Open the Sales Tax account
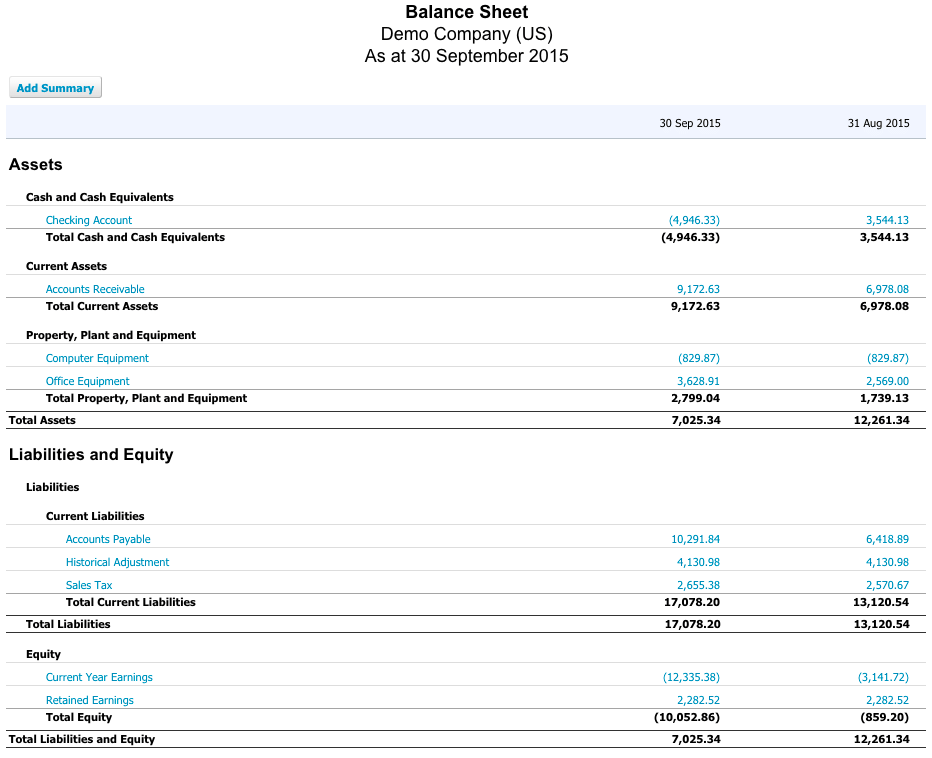The width and height of the screenshot is (932, 758). [88, 585]
